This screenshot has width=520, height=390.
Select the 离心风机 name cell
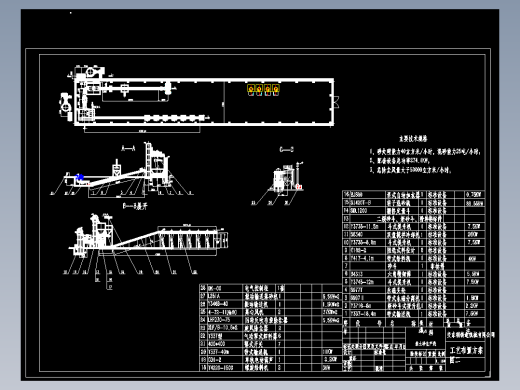(254, 312)
